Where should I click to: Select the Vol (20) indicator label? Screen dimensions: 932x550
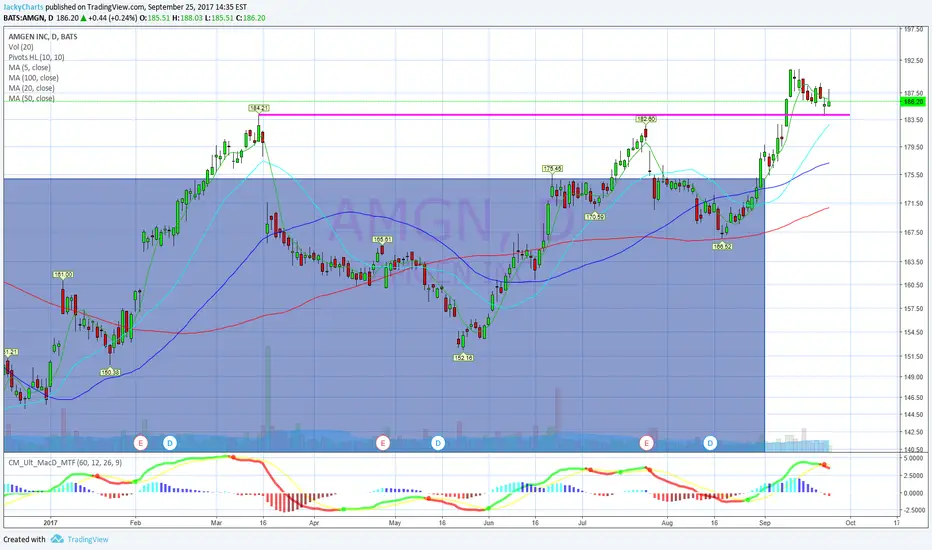21,47
